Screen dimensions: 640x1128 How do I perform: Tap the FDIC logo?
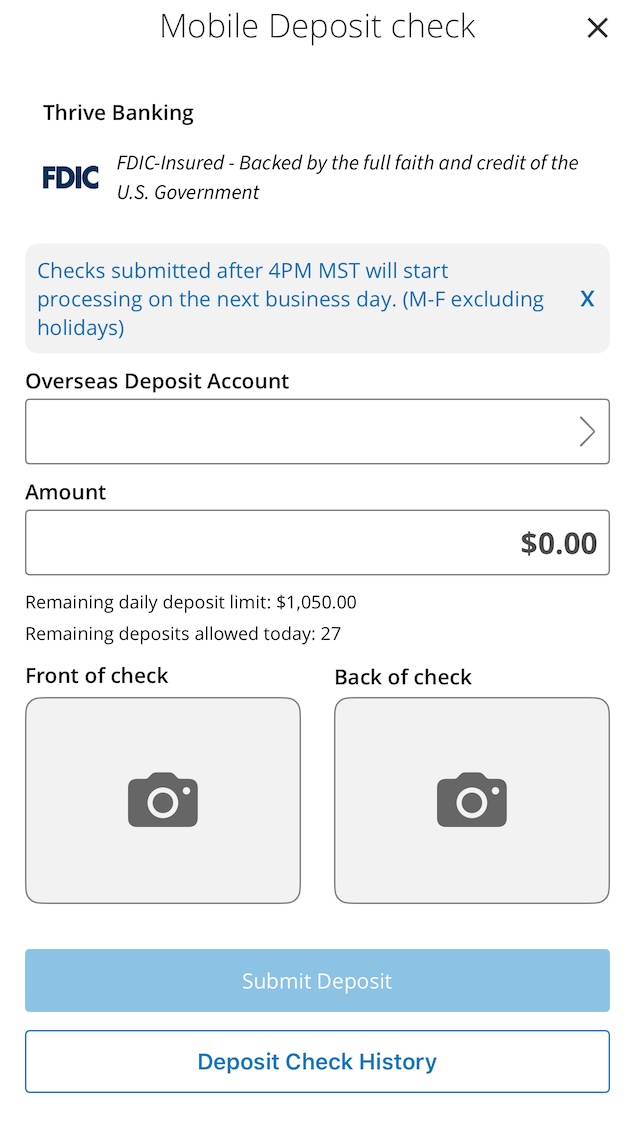point(71,178)
